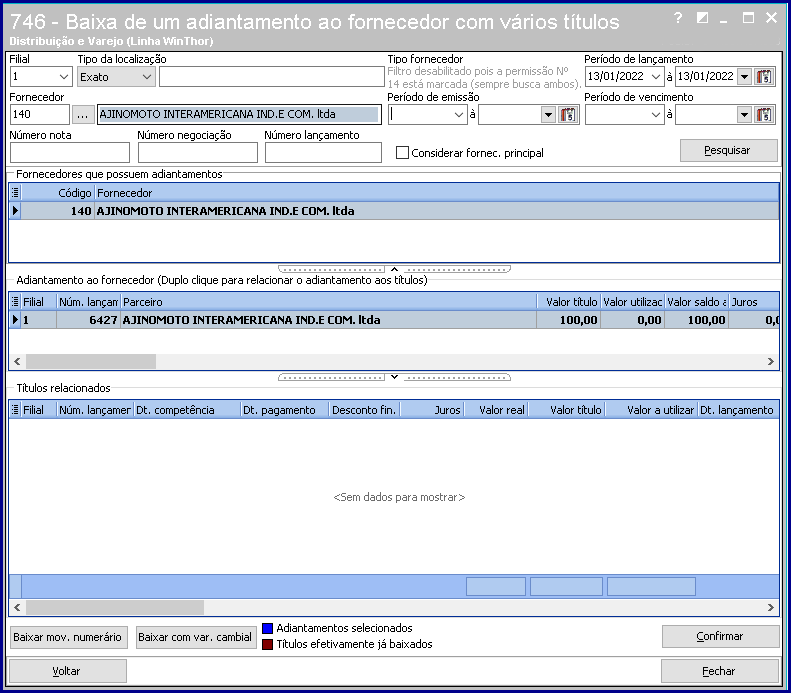This screenshot has height=693, width=791.
Task: Open the Período de lançamento end date dropdown
Action: tap(745, 77)
